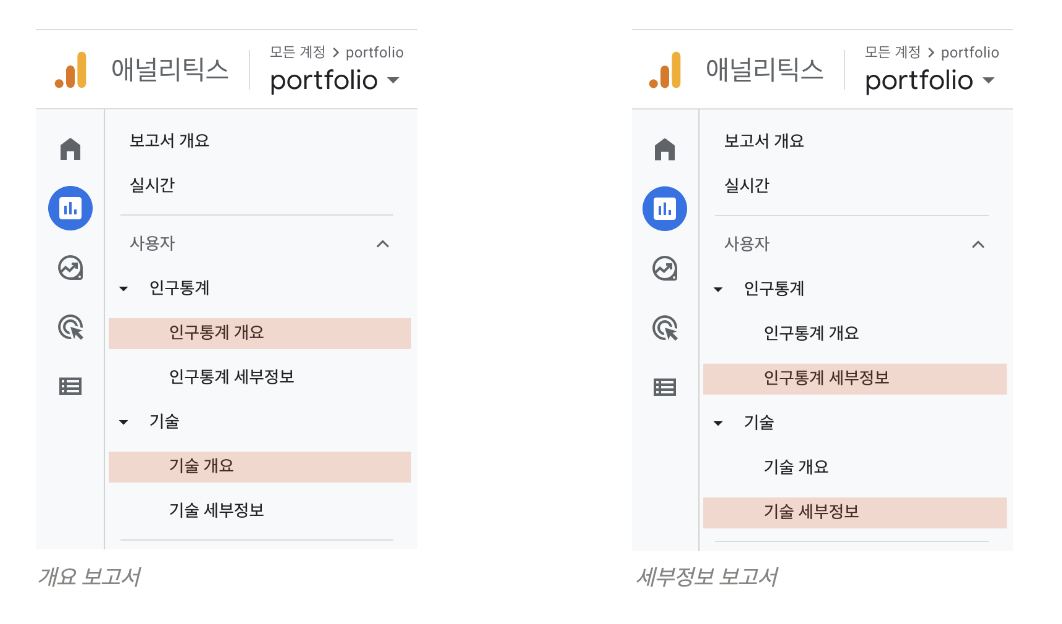The height and width of the screenshot is (624, 1062).
Task: Click the Advertising icon in the right screenshot
Action: pos(664,328)
